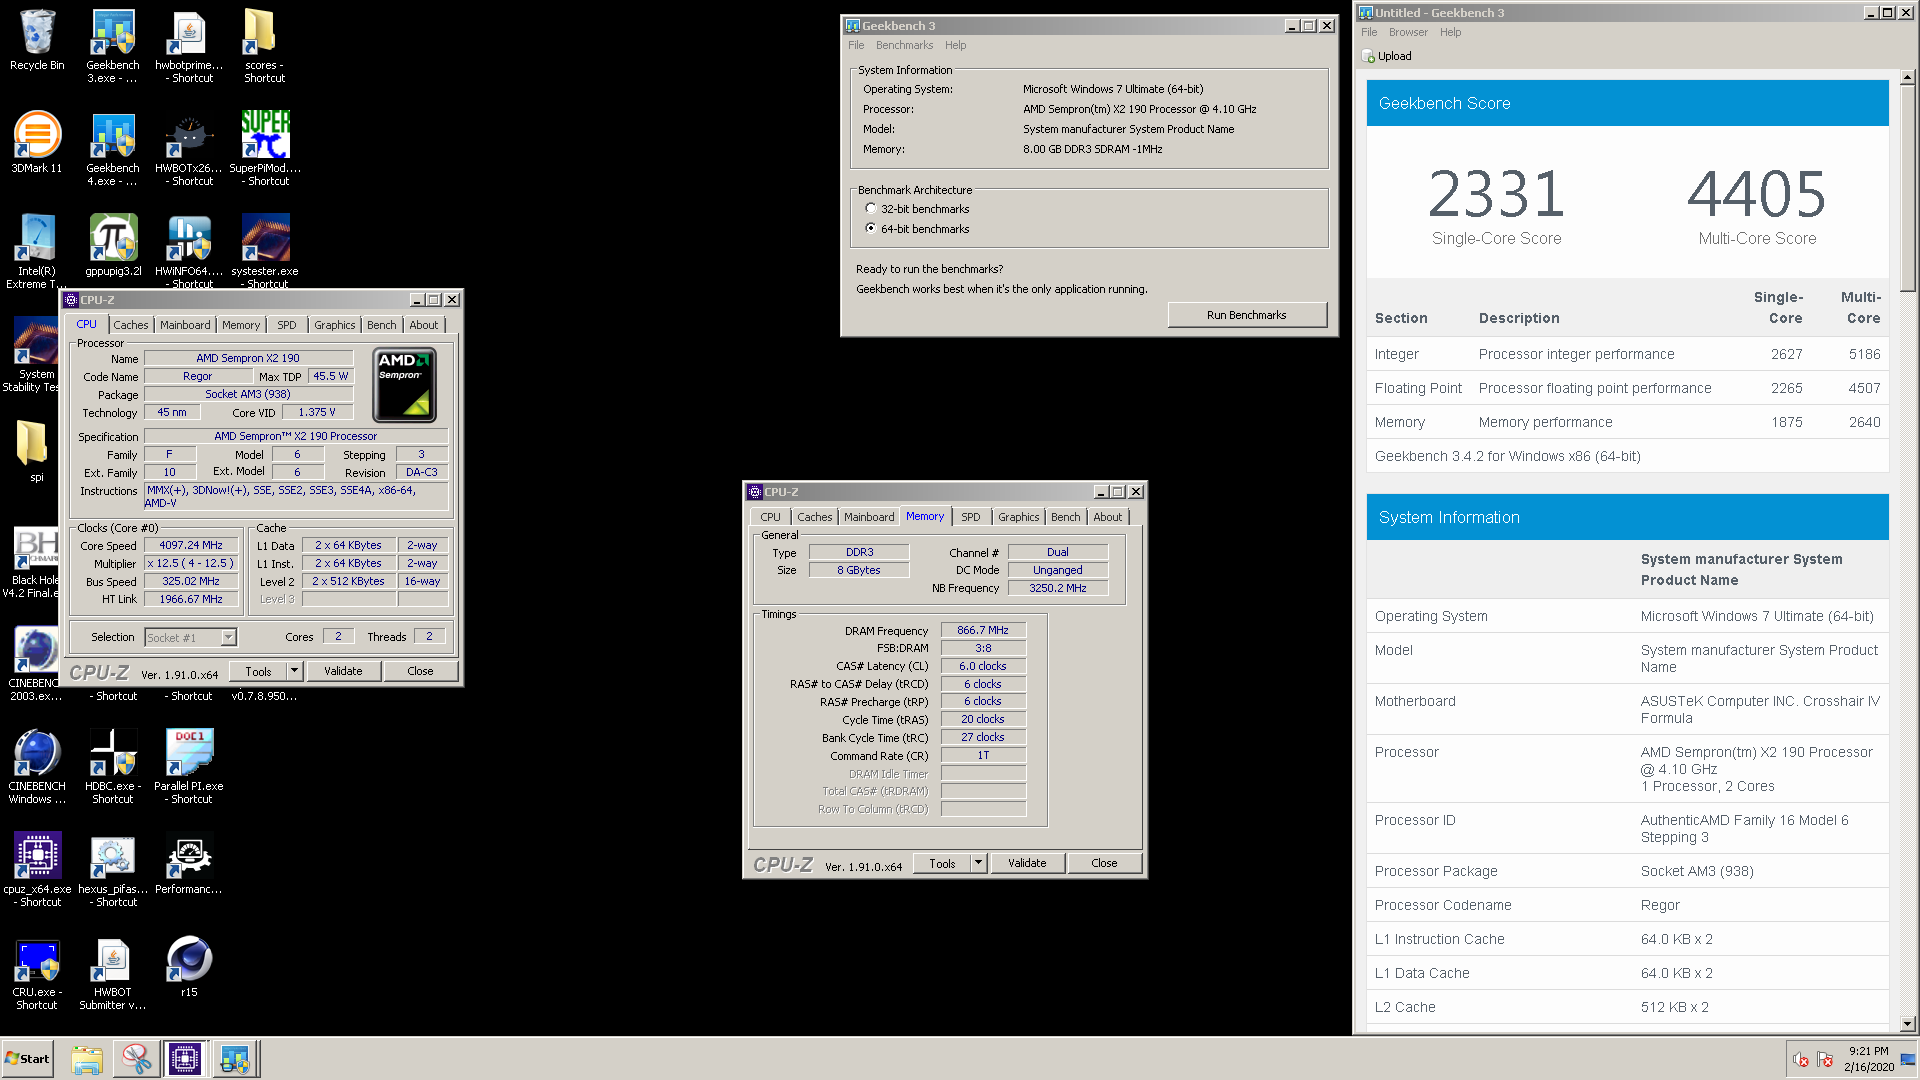Open Windows Explorer from the taskbar
This screenshot has height=1080, width=1920.
[87, 1059]
